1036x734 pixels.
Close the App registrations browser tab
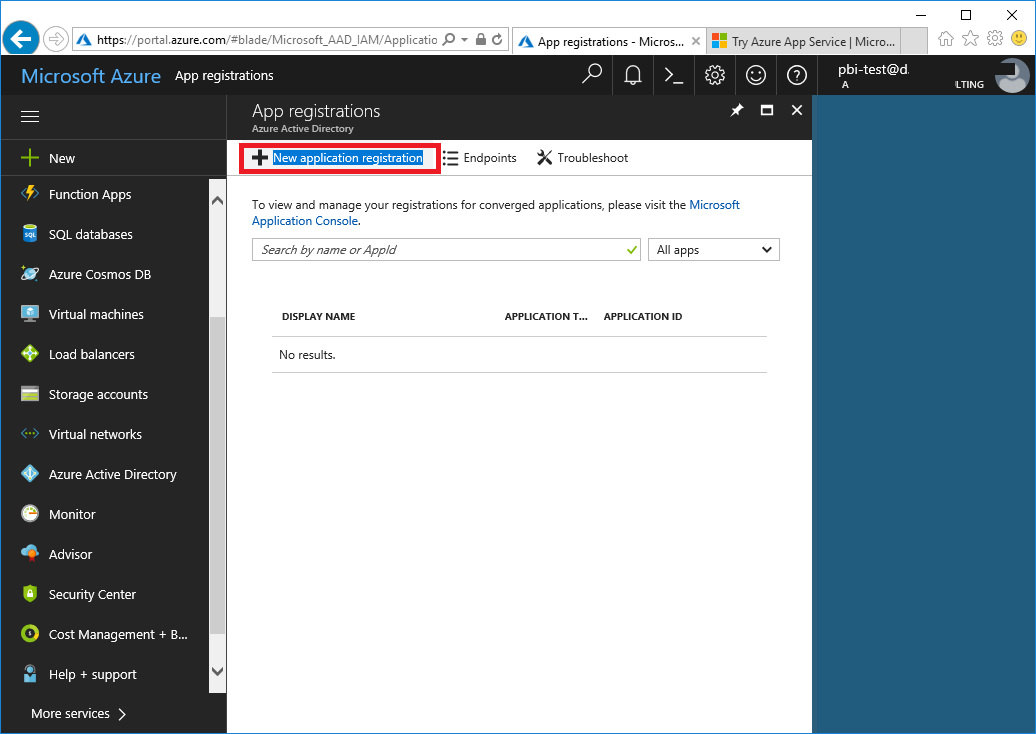click(x=696, y=42)
